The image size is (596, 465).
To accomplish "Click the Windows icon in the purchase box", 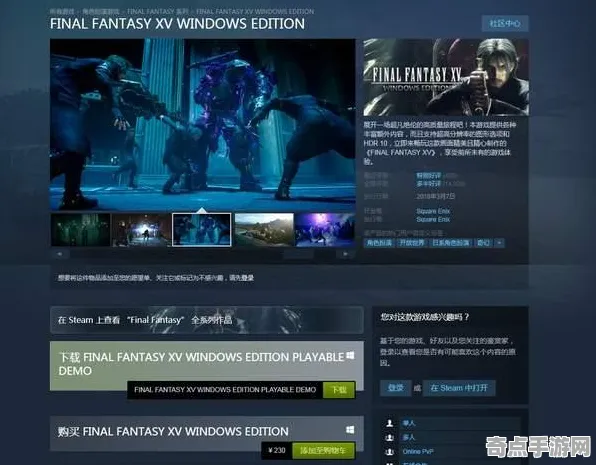I will 350,430.
